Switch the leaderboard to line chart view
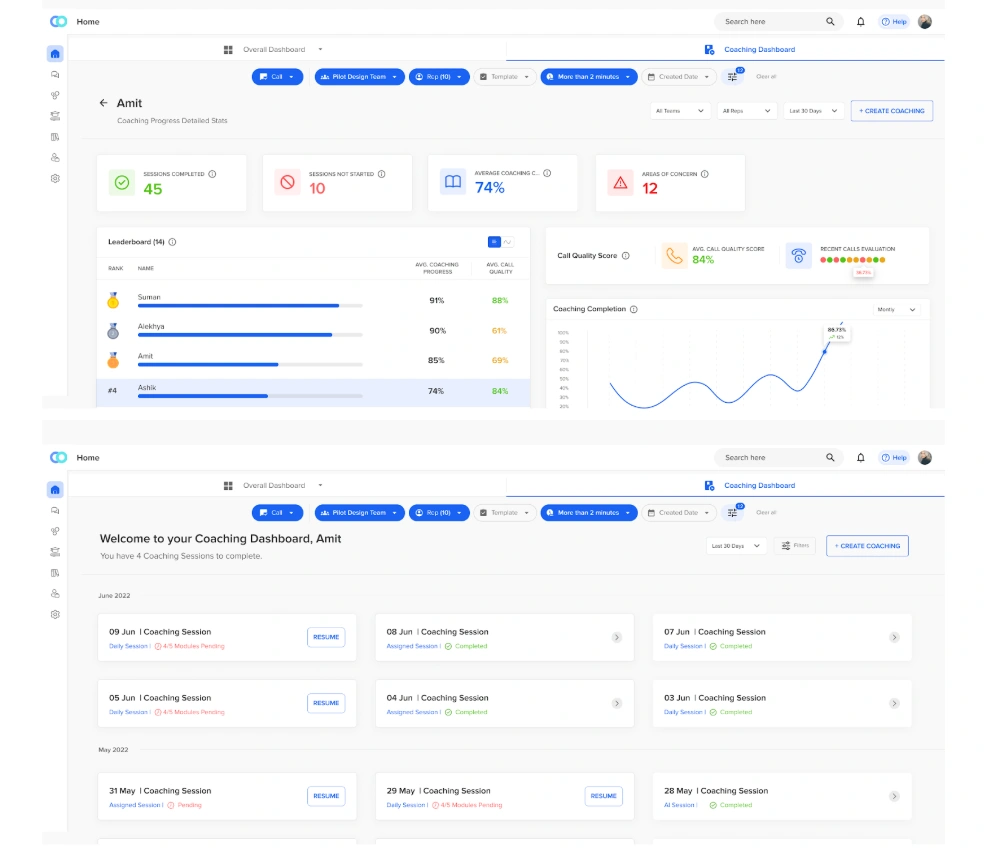This screenshot has height=854, width=990. coord(507,242)
